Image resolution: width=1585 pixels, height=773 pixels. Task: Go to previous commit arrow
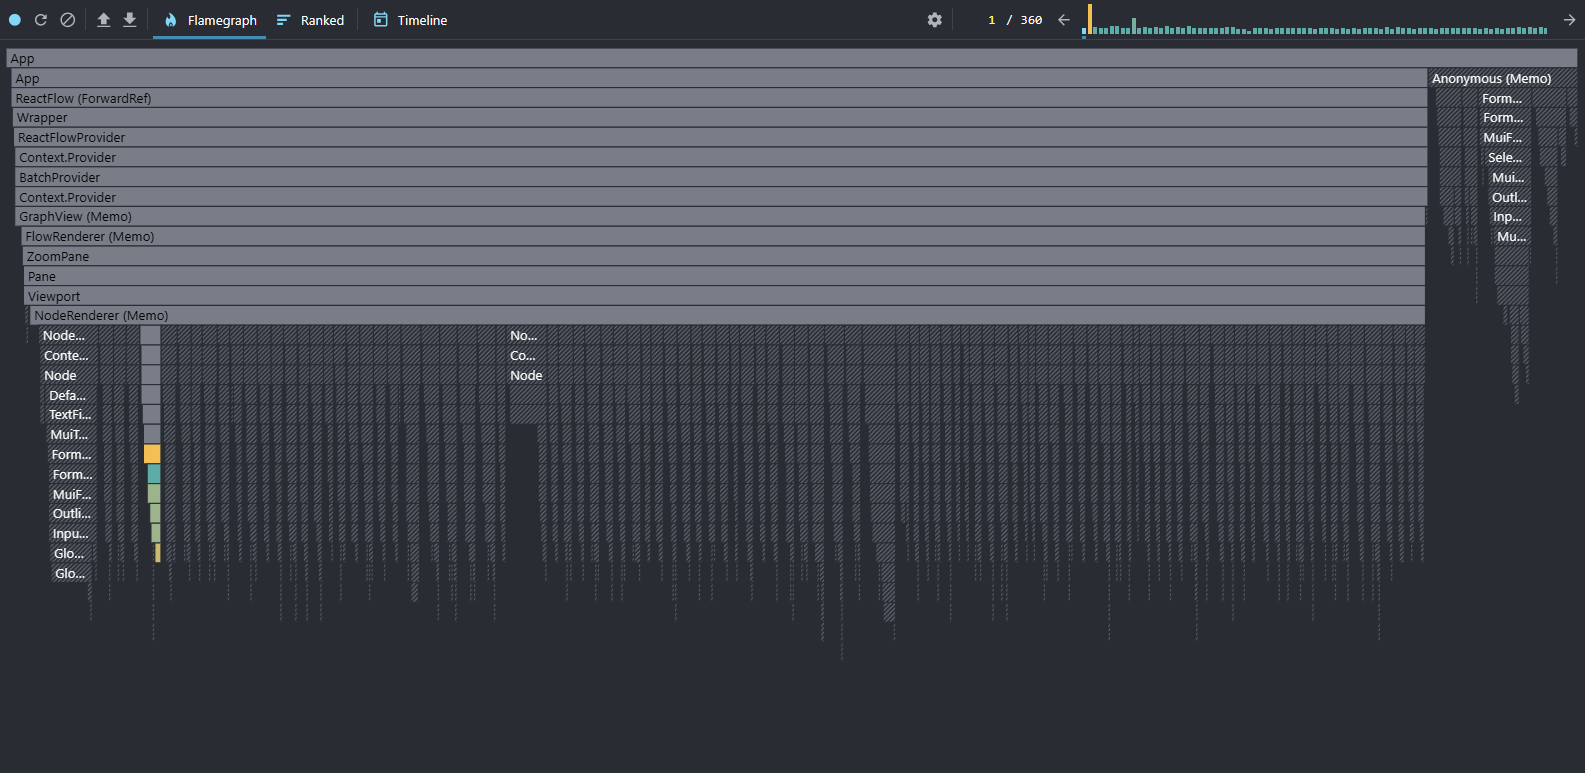pyautogui.click(x=1064, y=20)
